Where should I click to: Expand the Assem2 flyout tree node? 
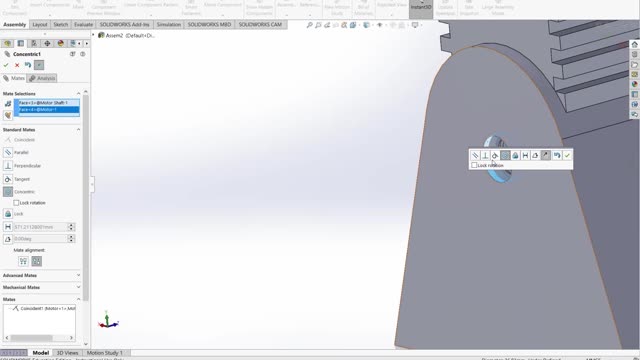pyautogui.click(x=93, y=35)
